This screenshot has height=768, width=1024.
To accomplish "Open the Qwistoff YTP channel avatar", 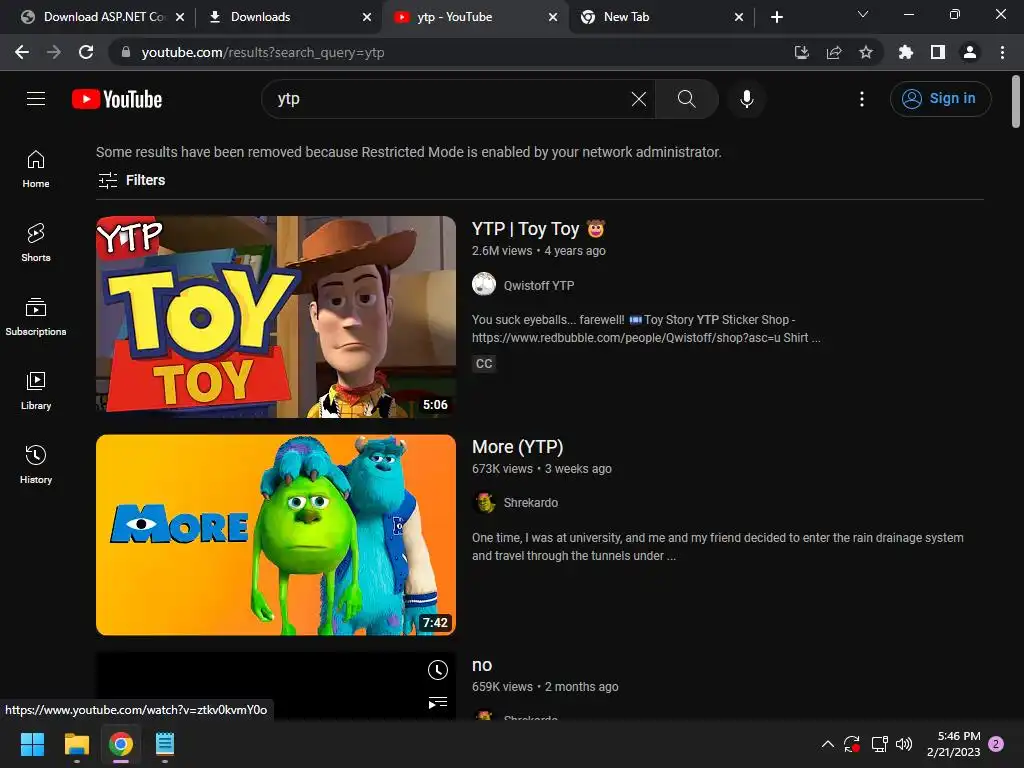I will point(484,285).
